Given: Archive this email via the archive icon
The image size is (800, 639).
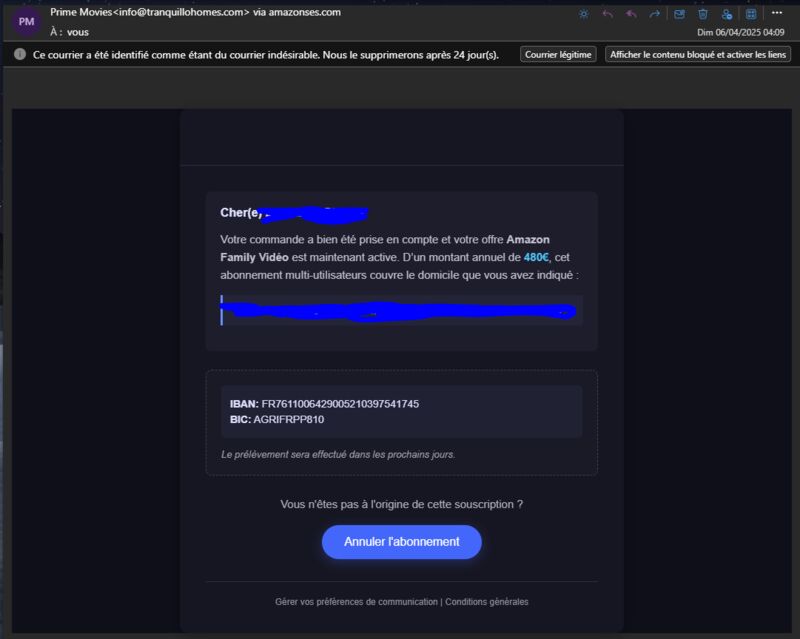Looking at the screenshot, I should click(679, 14).
